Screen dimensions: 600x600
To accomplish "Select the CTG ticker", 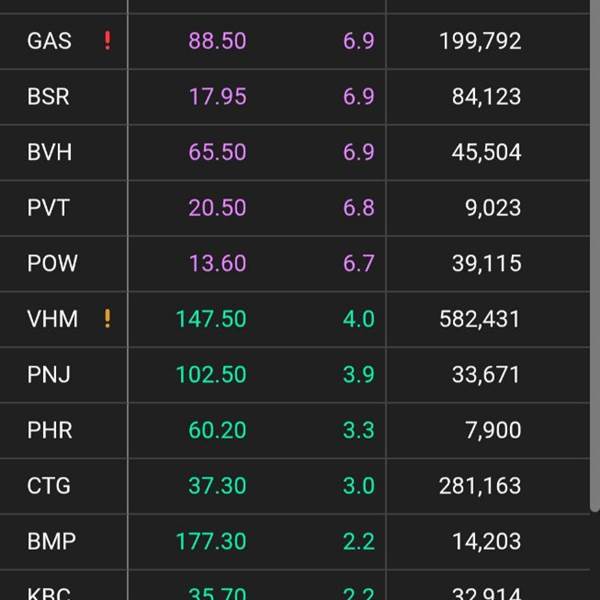I will (49, 486).
